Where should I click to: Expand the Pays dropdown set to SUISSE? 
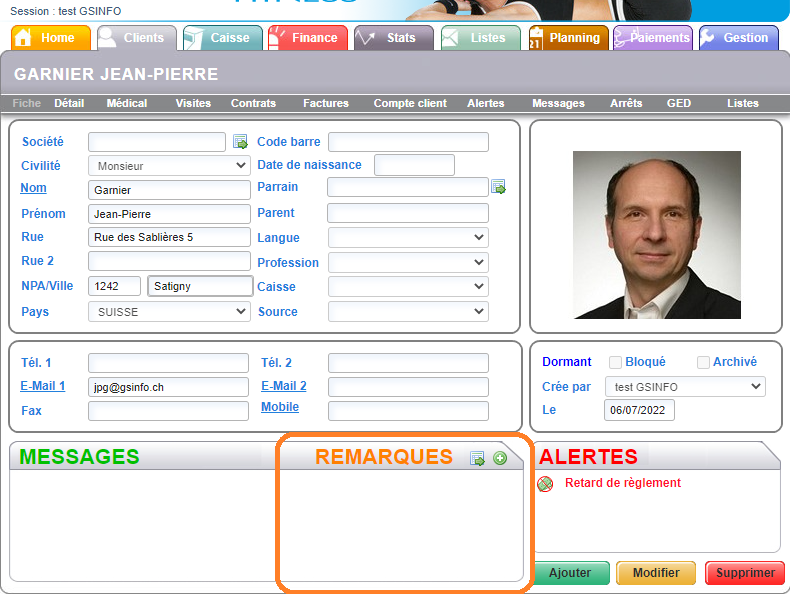click(x=169, y=312)
